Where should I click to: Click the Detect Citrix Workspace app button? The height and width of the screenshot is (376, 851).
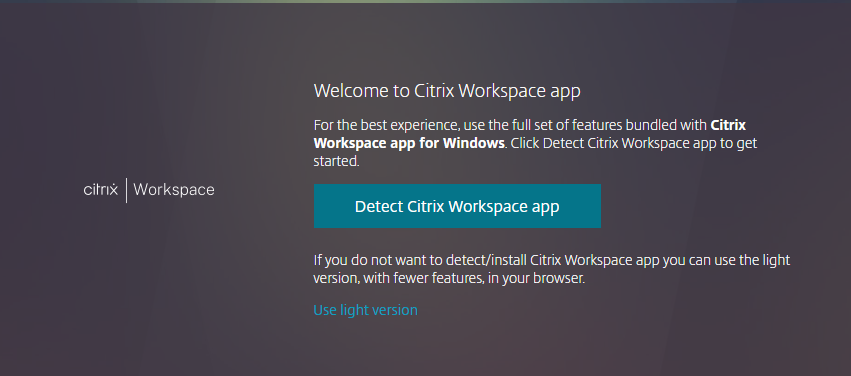tap(457, 206)
